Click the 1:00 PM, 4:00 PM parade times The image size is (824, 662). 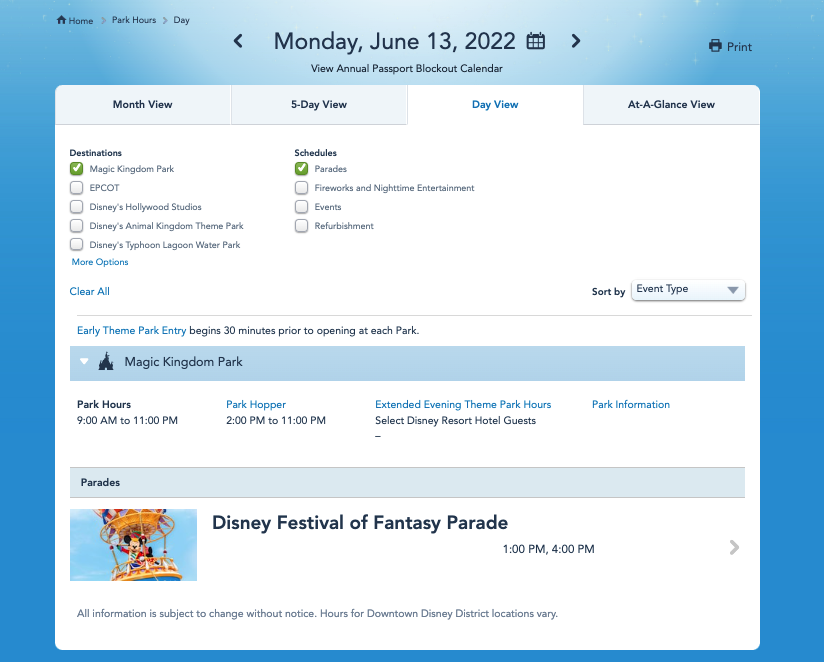(548, 549)
